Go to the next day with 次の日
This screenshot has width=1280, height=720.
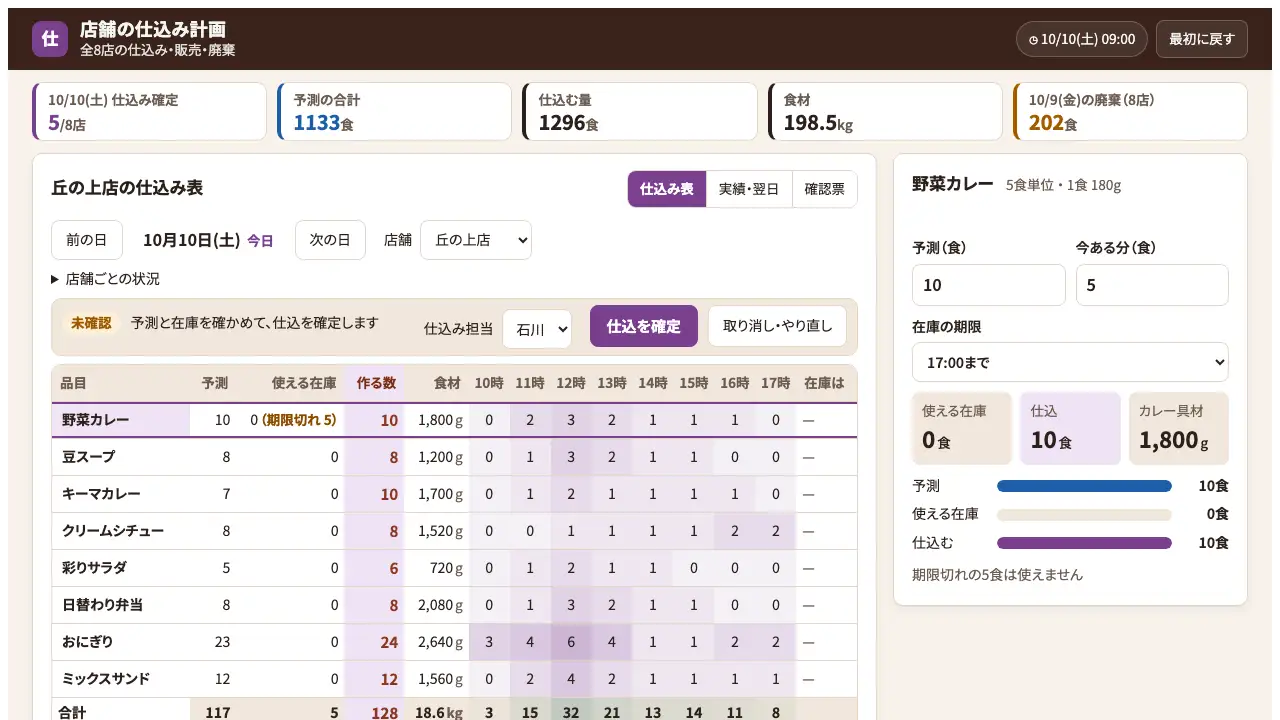(x=330, y=240)
